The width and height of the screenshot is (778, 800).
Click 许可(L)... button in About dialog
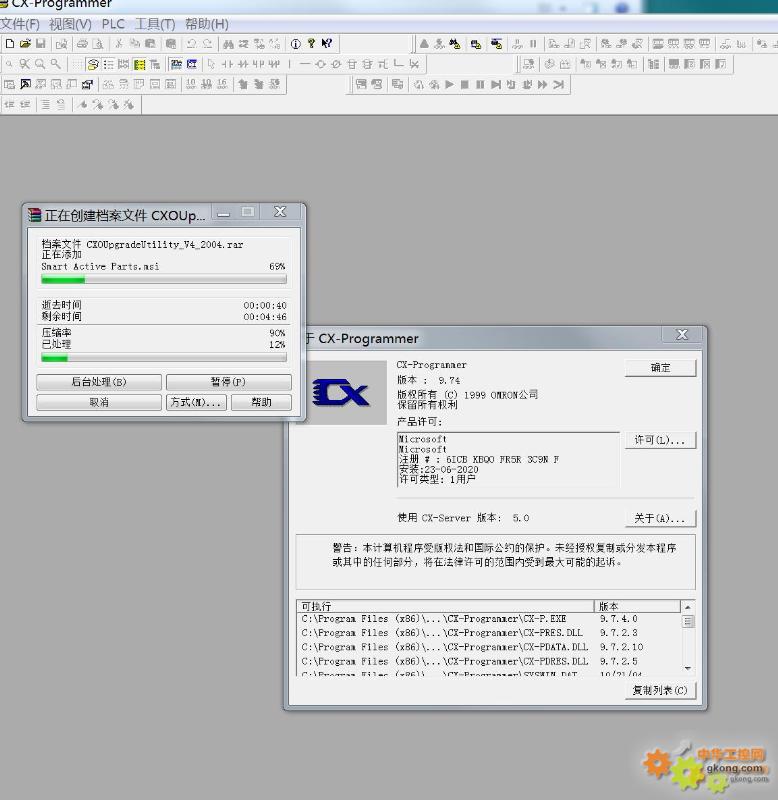(x=660, y=440)
